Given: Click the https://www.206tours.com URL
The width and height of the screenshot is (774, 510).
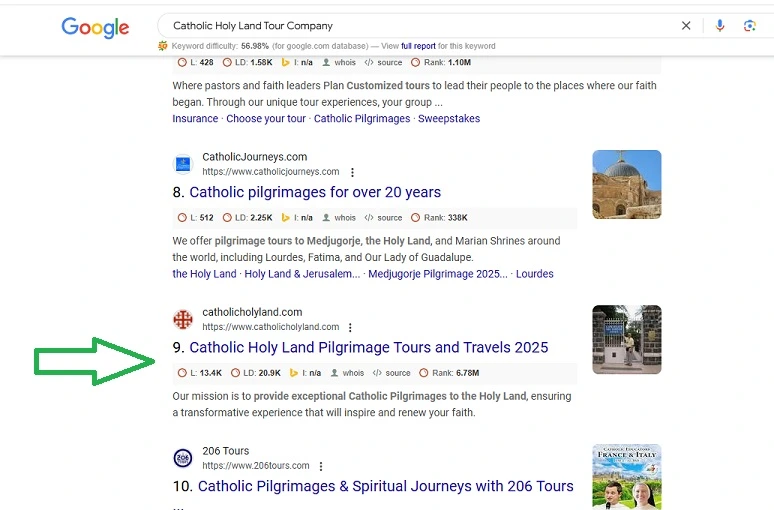Looking at the screenshot, I should click(256, 466).
